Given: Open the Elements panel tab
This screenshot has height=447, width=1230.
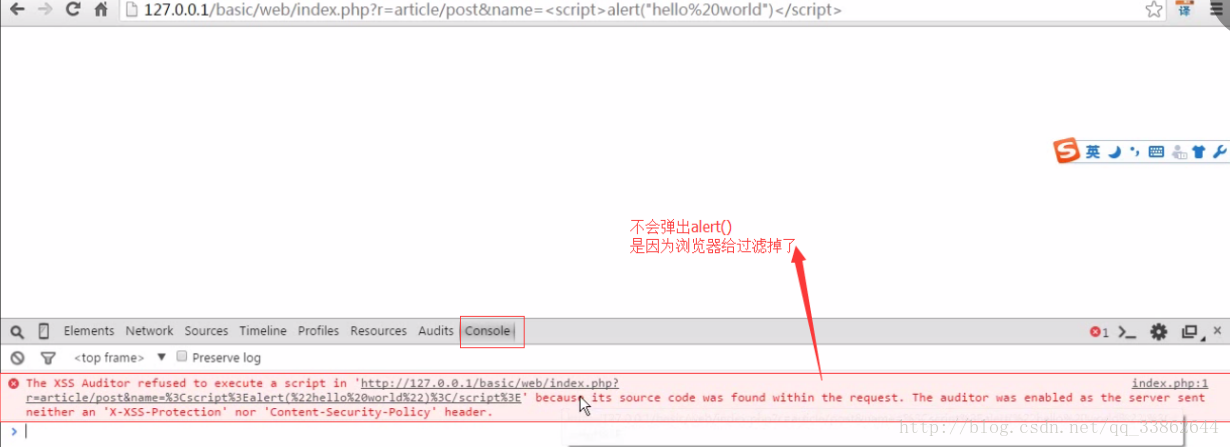Looking at the screenshot, I should click(89, 331).
